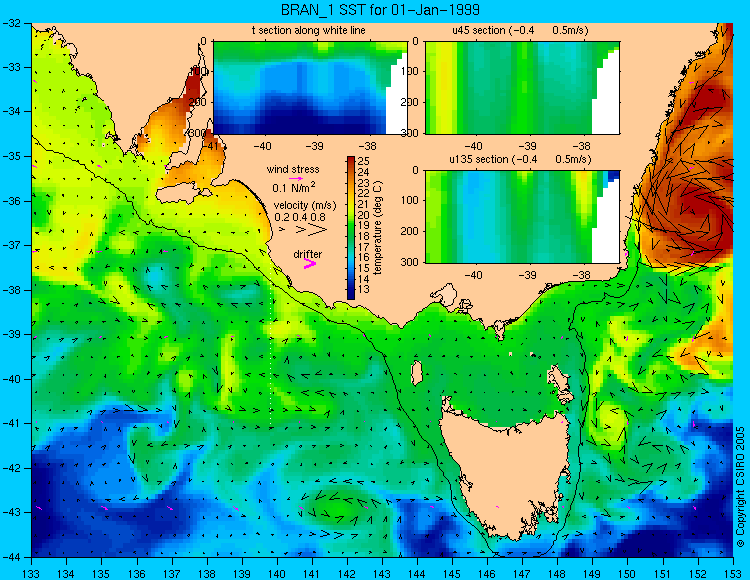
Task: Open the u45 section velocity inset plot
Action: click(x=522, y=88)
